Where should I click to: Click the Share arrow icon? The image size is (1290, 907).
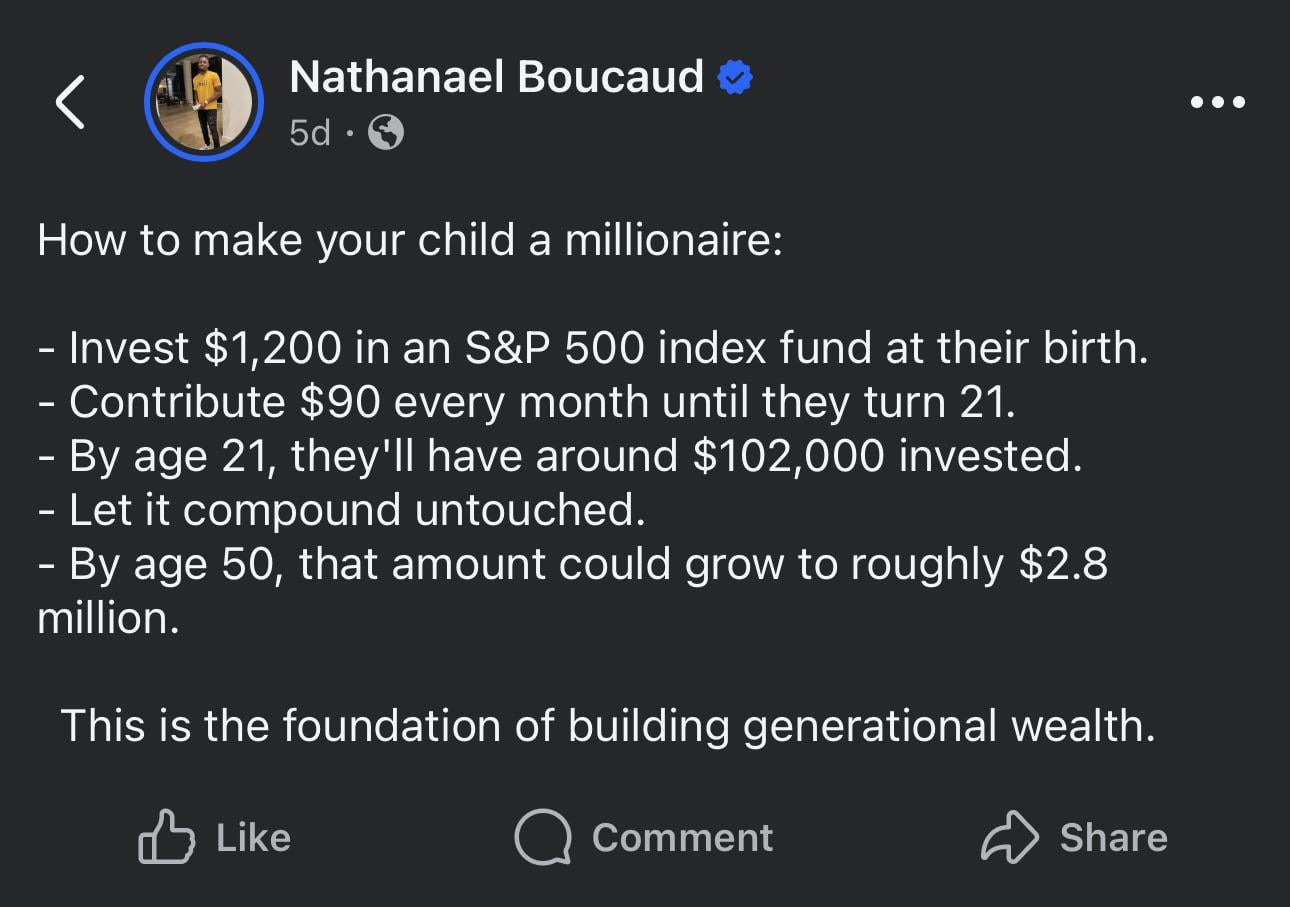(1009, 837)
